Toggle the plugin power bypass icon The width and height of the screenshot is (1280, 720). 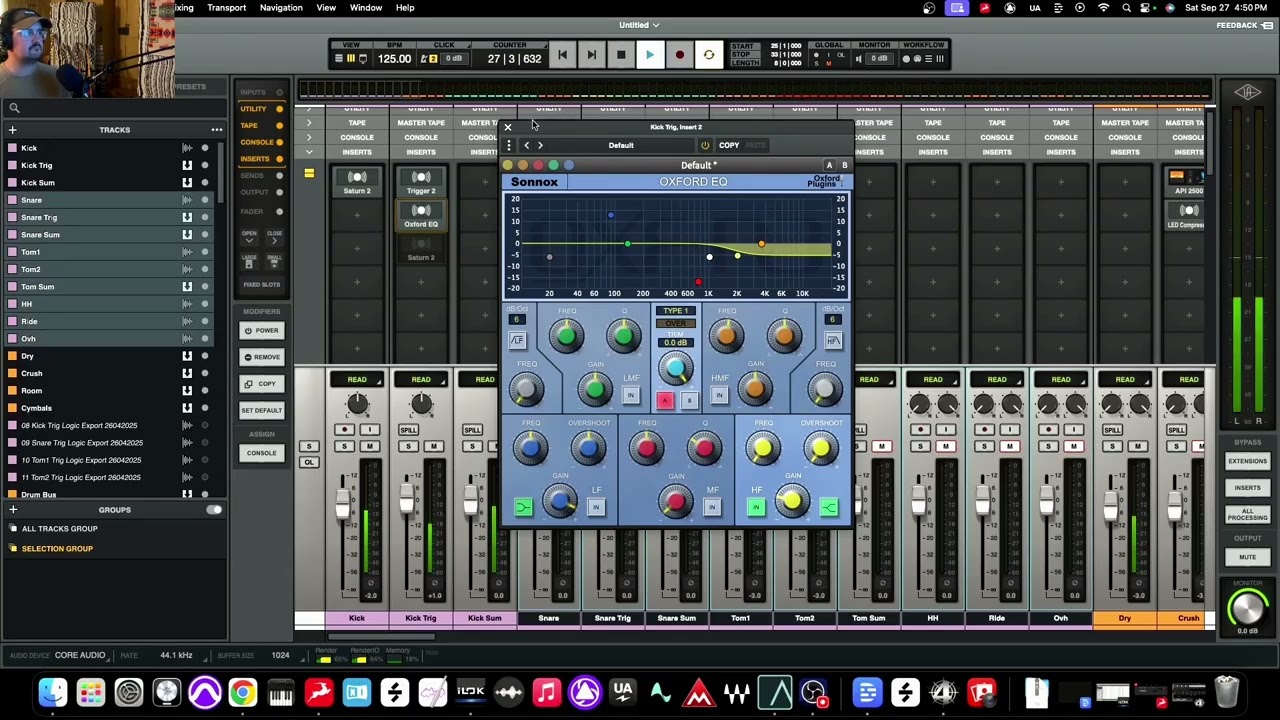705,145
